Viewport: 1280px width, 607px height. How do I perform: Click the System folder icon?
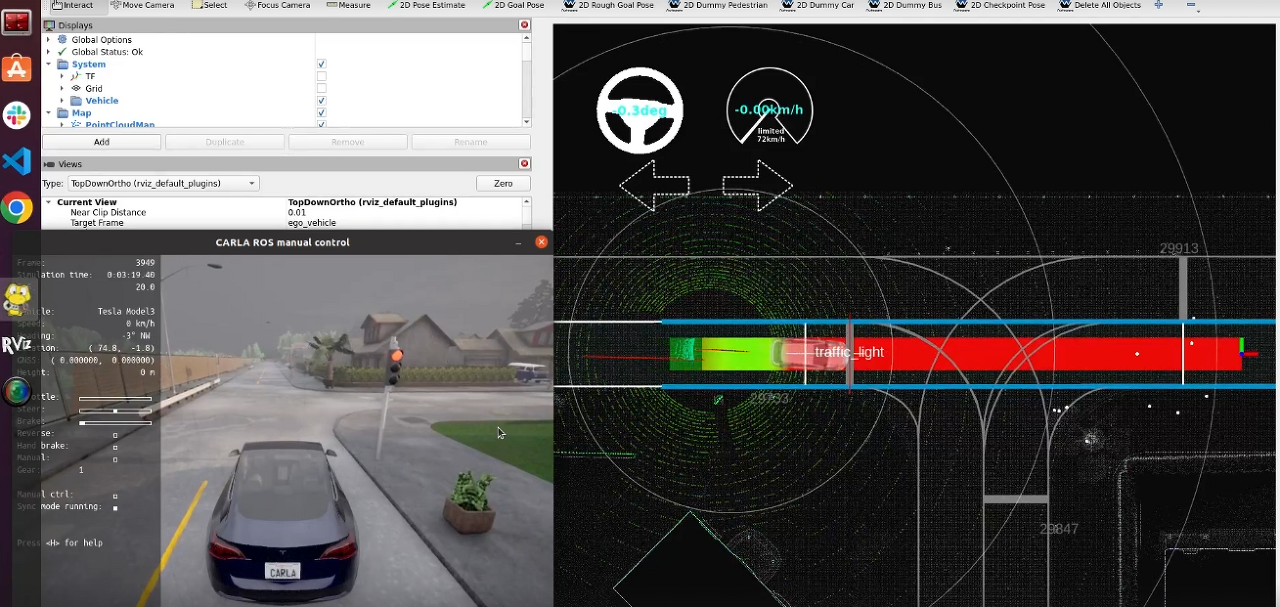pos(62,64)
